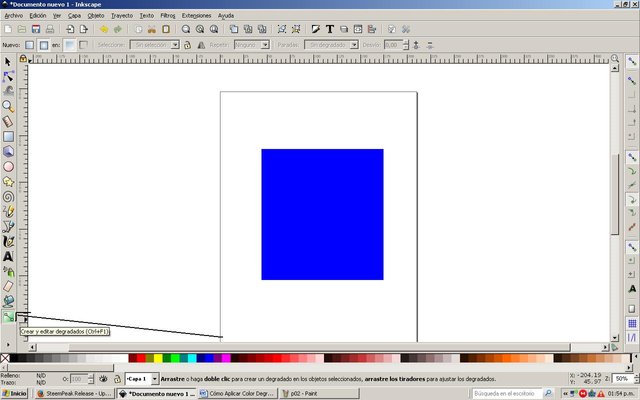
Task: Select the 3D Box tool
Action: (x=8, y=151)
